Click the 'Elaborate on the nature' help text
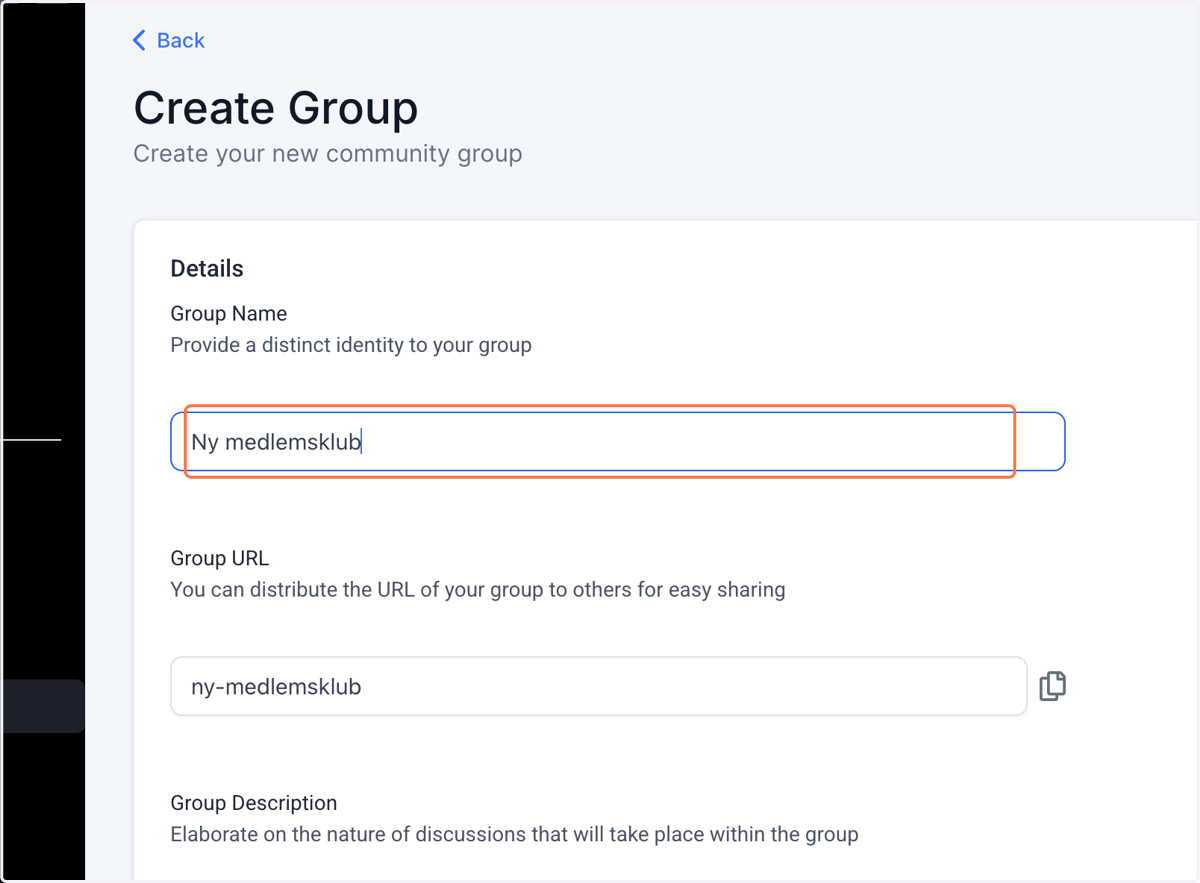 pyautogui.click(x=514, y=834)
